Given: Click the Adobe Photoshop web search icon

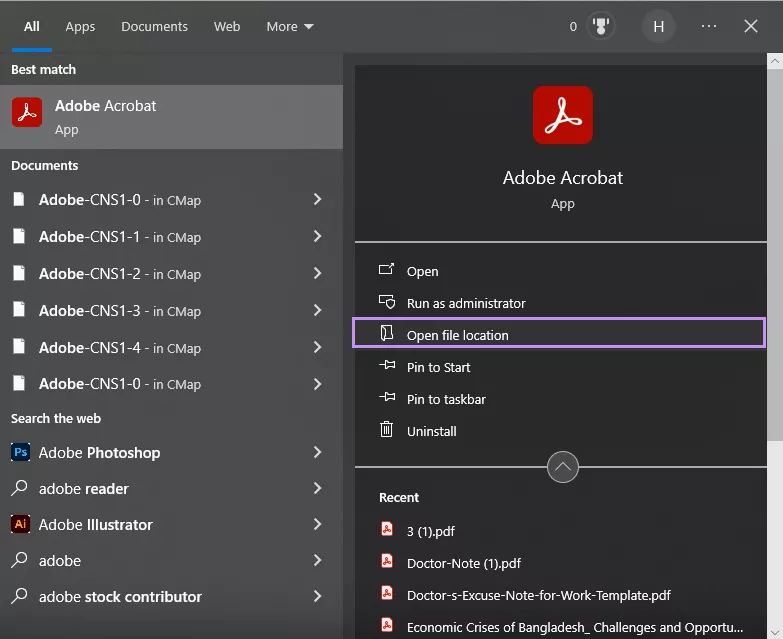Looking at the screenshot, I should pyautogui.click(x=20, y=453).
